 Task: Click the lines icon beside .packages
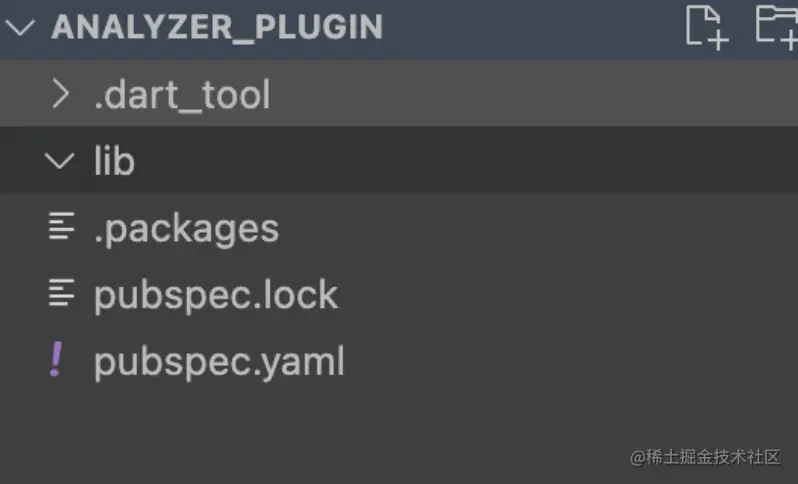pos(61,228)
